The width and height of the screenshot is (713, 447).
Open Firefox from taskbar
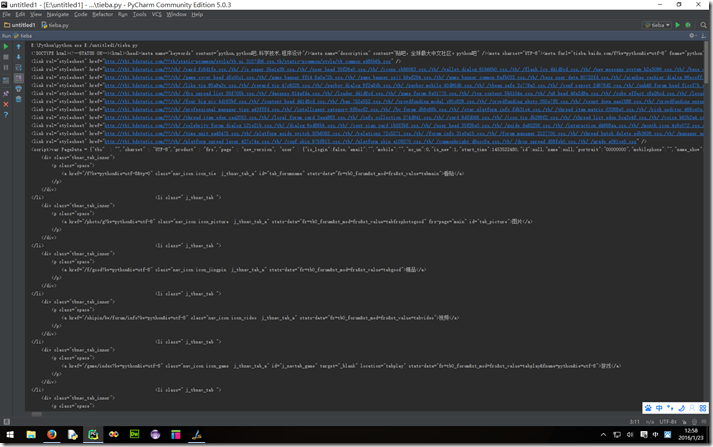52,435
